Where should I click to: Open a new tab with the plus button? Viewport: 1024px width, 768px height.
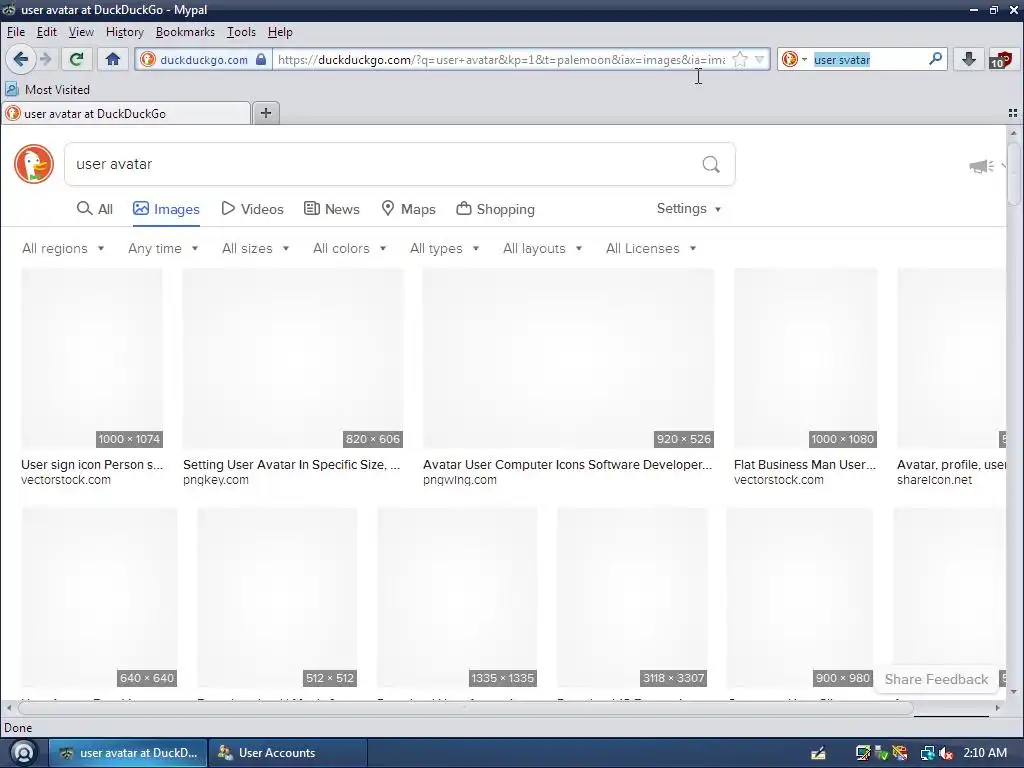[266, 113]
